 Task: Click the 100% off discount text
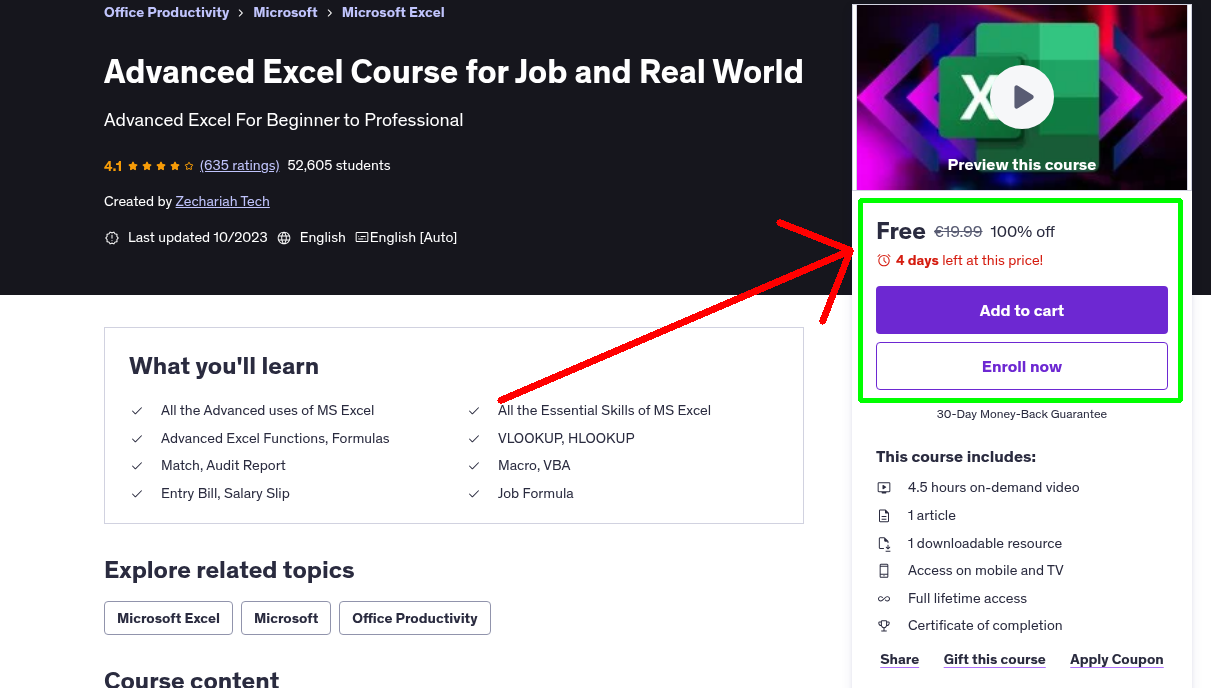[x=1022, y=232]
